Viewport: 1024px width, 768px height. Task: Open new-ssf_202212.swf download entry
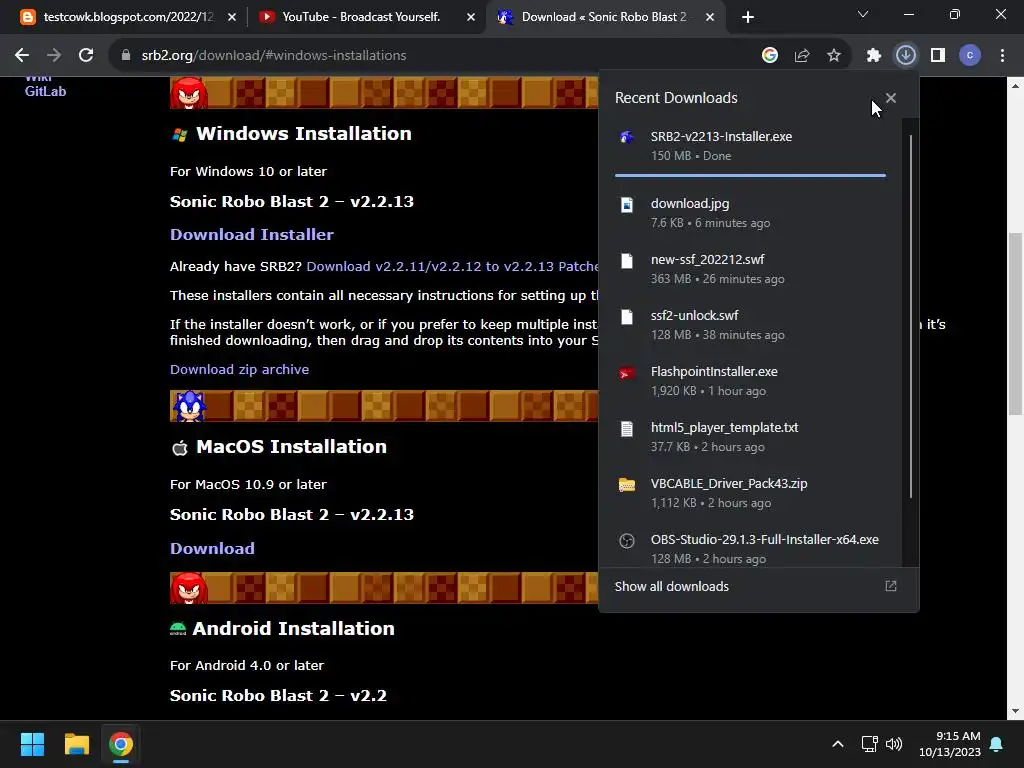pyautogui.click(x=750, y=269)
